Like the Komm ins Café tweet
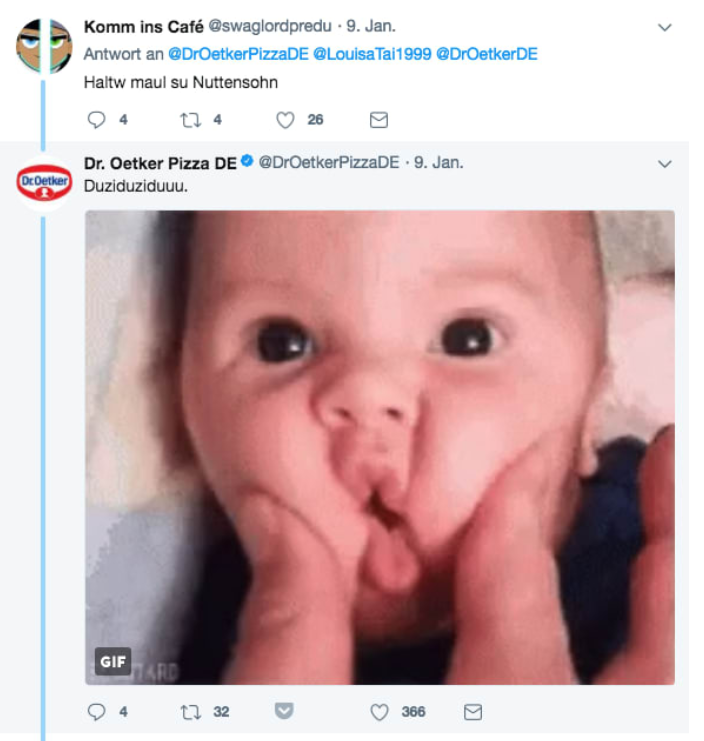704x741 pixels. click(x=285, y=120)
